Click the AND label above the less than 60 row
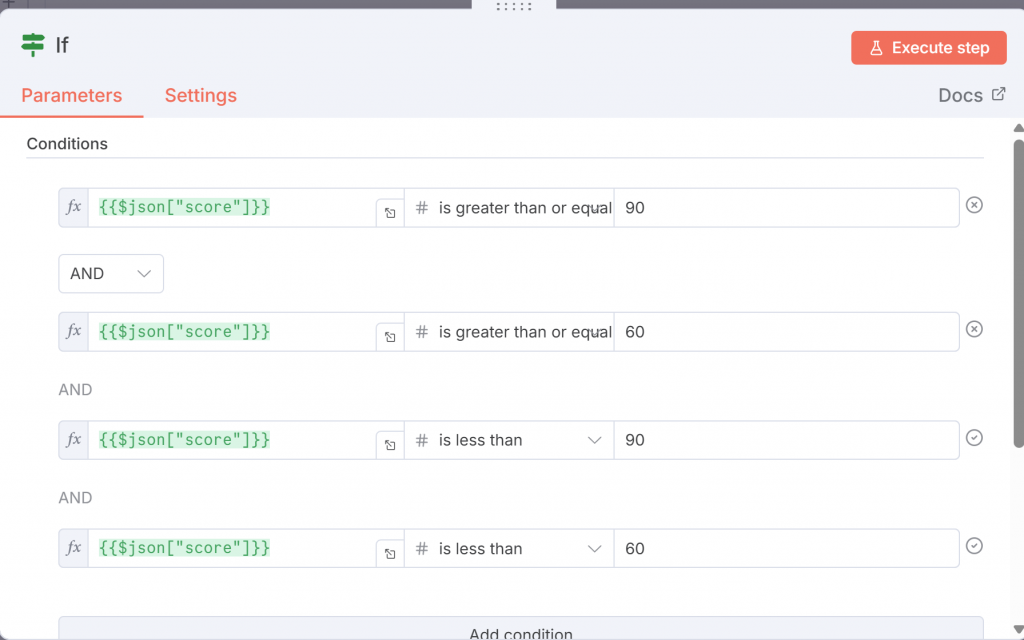 click(x=75, y=498)
